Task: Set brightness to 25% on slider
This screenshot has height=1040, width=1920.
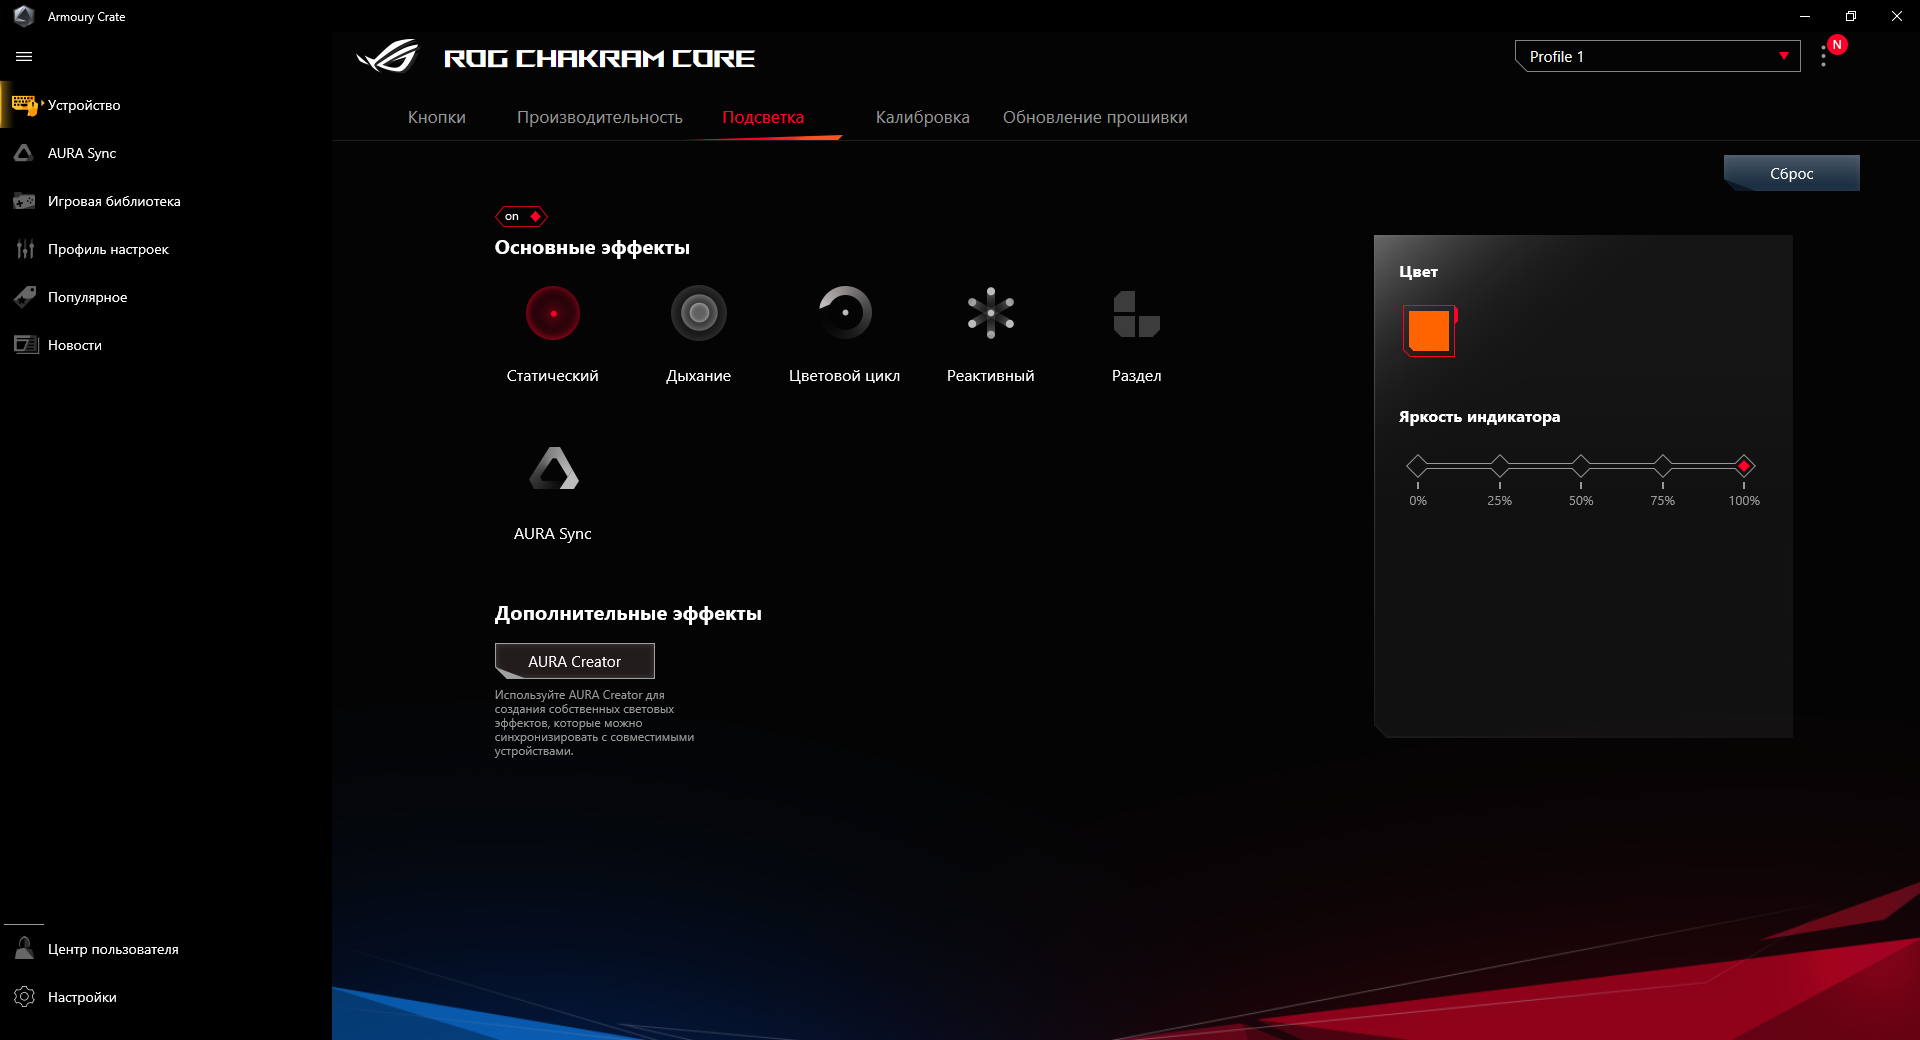Action: 1500,466
